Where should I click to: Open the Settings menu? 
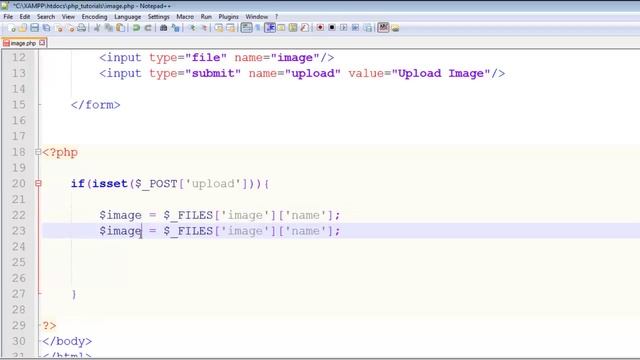[158, 17]
